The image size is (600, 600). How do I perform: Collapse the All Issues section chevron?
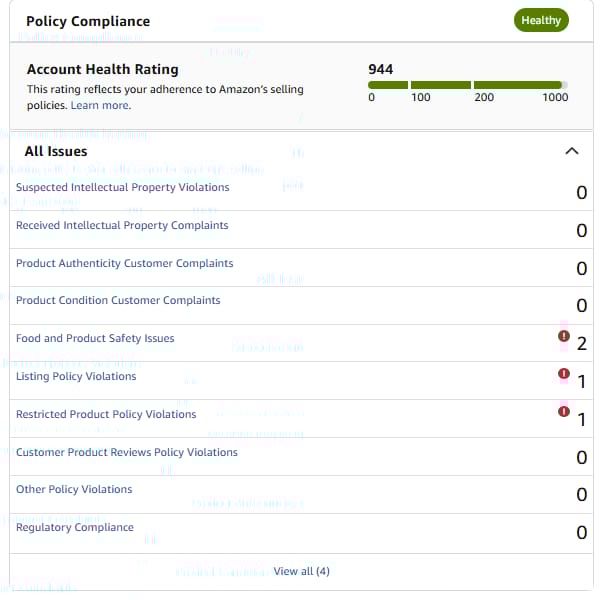click(x=572, y=151)
